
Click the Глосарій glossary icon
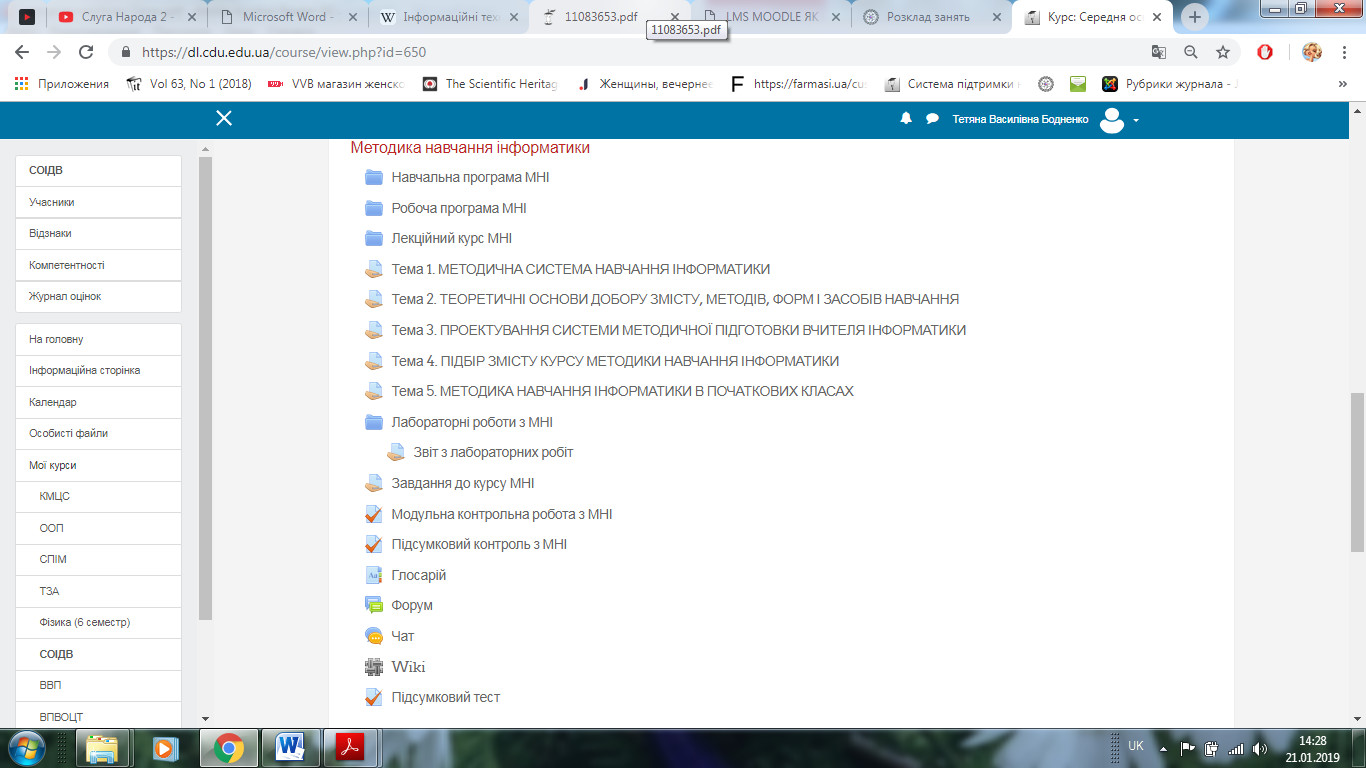(x=374, y=575)
